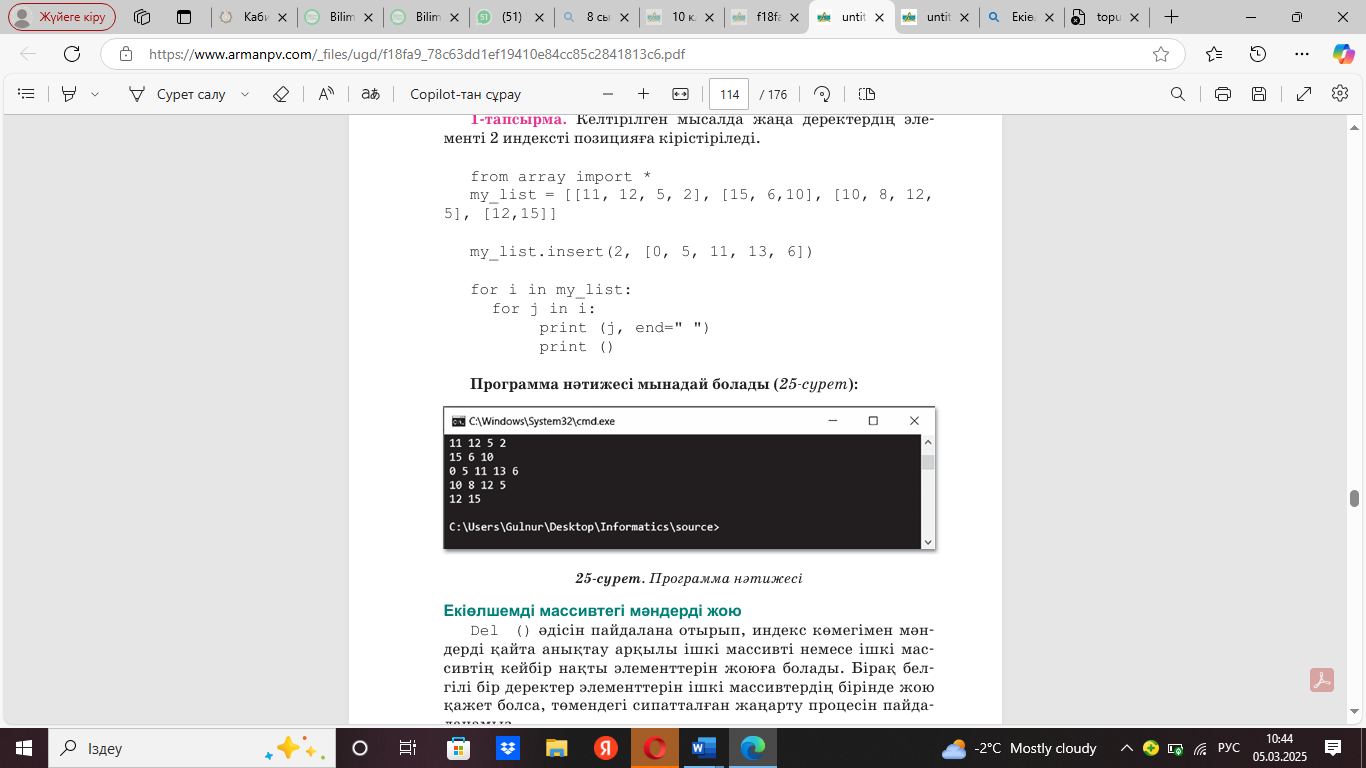Open Microsoft Store from taskbar
Screen dimensions: 1366x768
(458, 748)
